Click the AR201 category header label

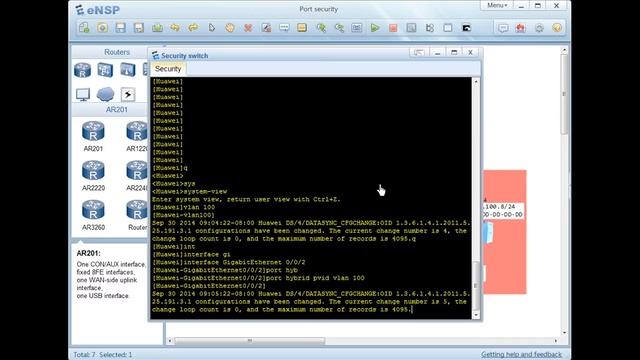(117, 110)
